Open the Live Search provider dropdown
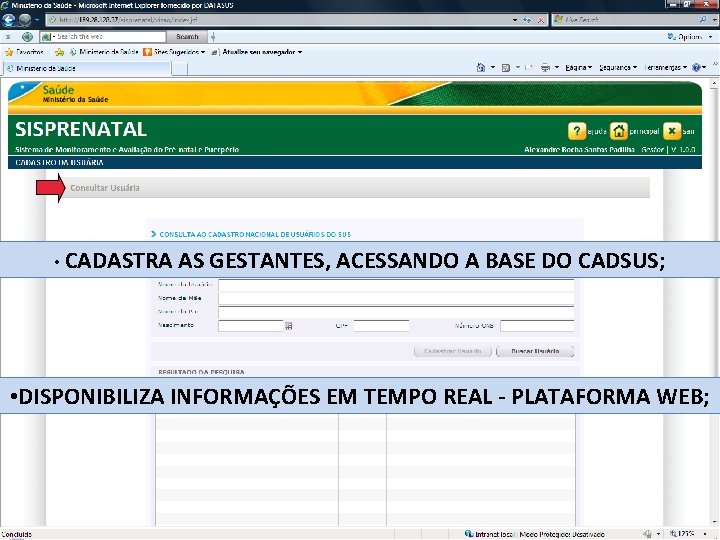 (x=714, y=20)
